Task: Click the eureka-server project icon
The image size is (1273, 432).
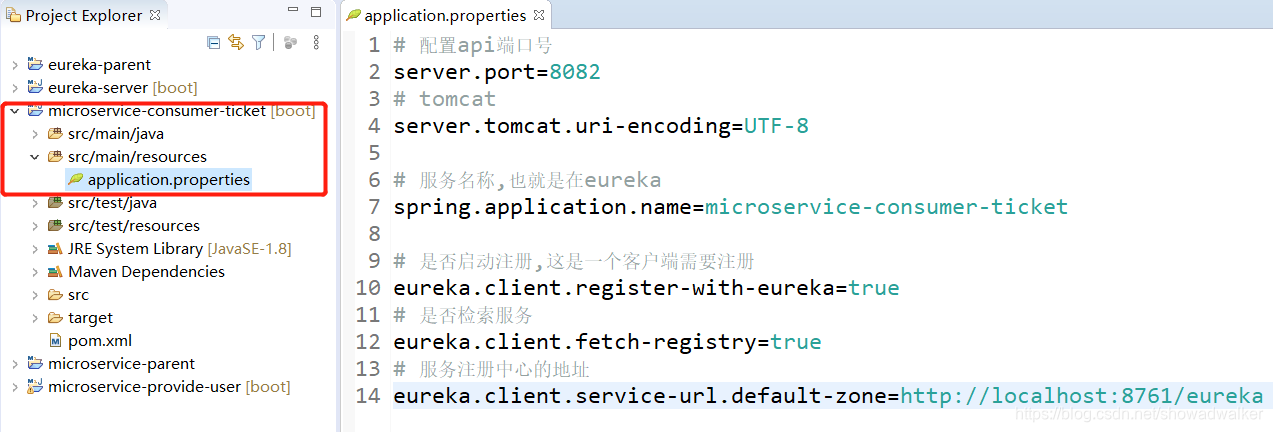Action: [35, 88]
